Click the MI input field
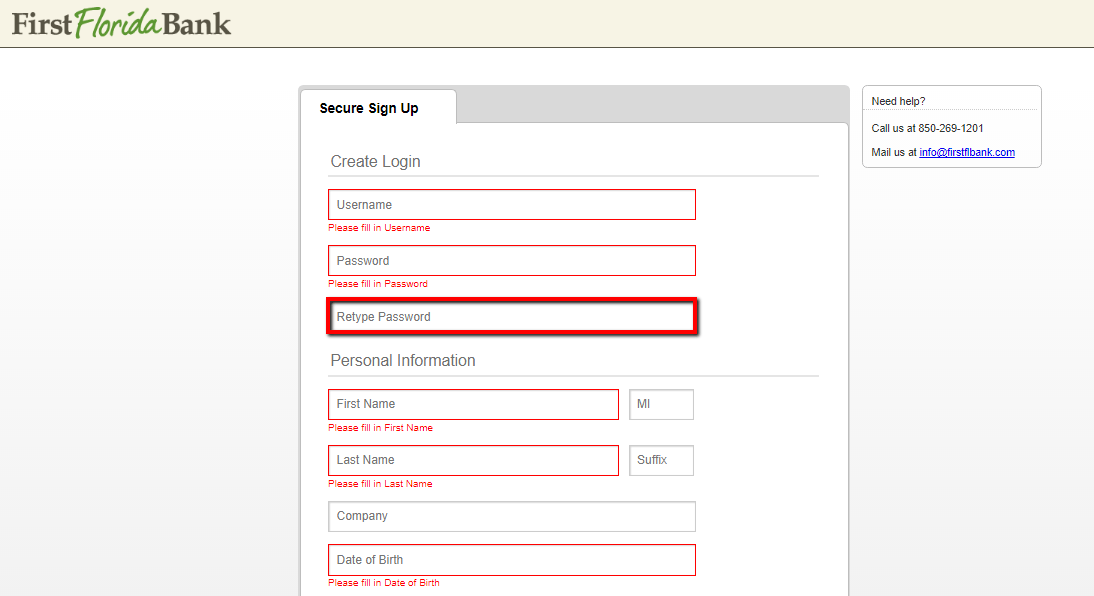Screen dimensions: 1094x596 point(660,404)
